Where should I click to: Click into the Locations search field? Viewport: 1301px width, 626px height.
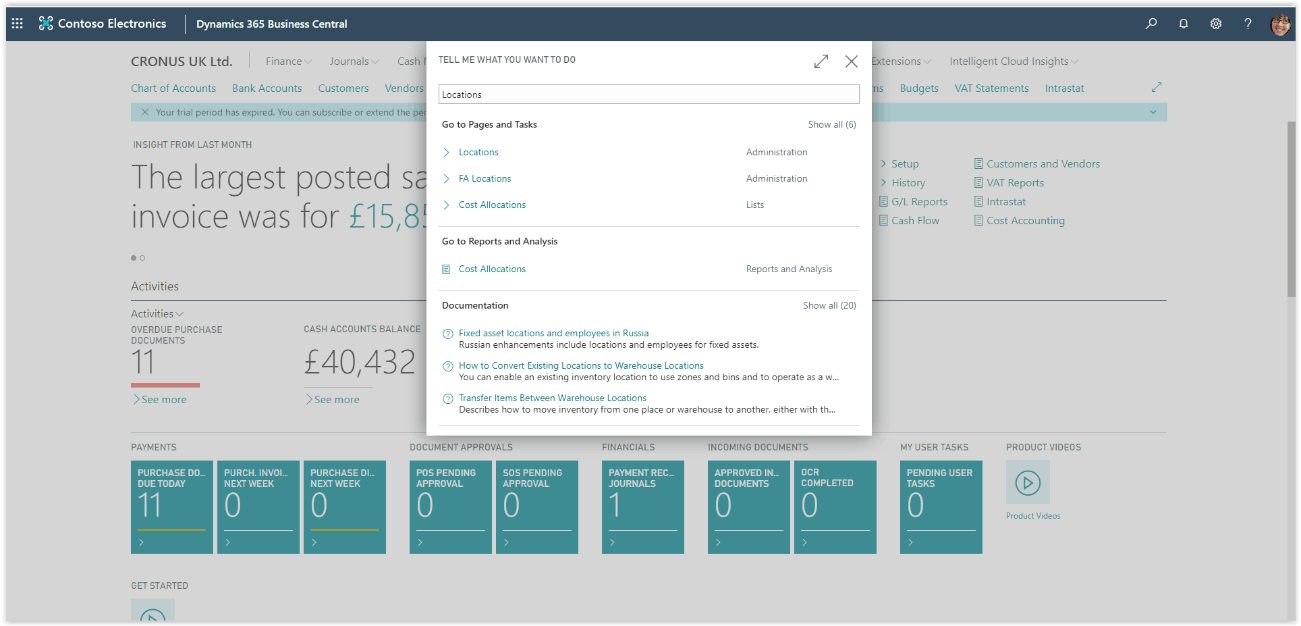(649, 94)
